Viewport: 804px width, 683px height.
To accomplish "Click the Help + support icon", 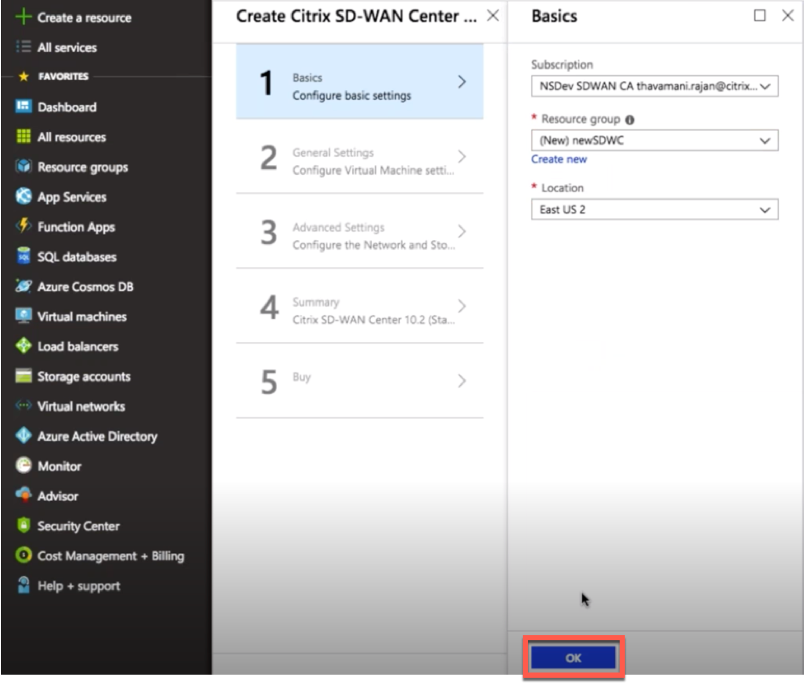I will (x=24, y=585).
